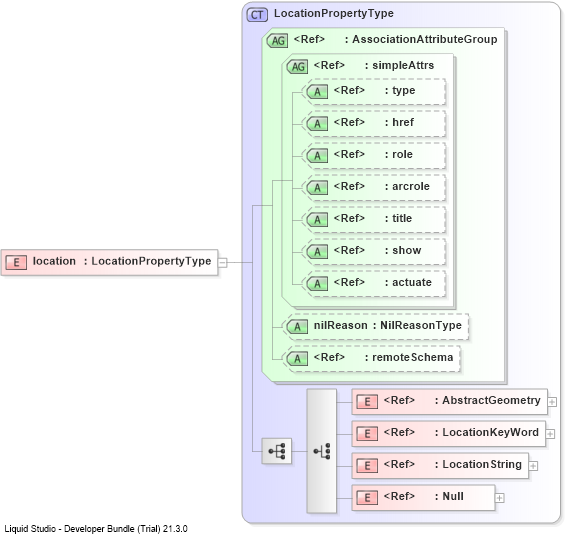Click the element icon of Null
The width and height of the screenshot is (565, 534).
[367, 498]
